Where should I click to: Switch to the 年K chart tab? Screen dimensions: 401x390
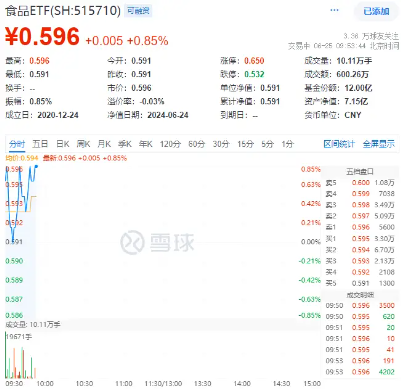coord(146,144)
